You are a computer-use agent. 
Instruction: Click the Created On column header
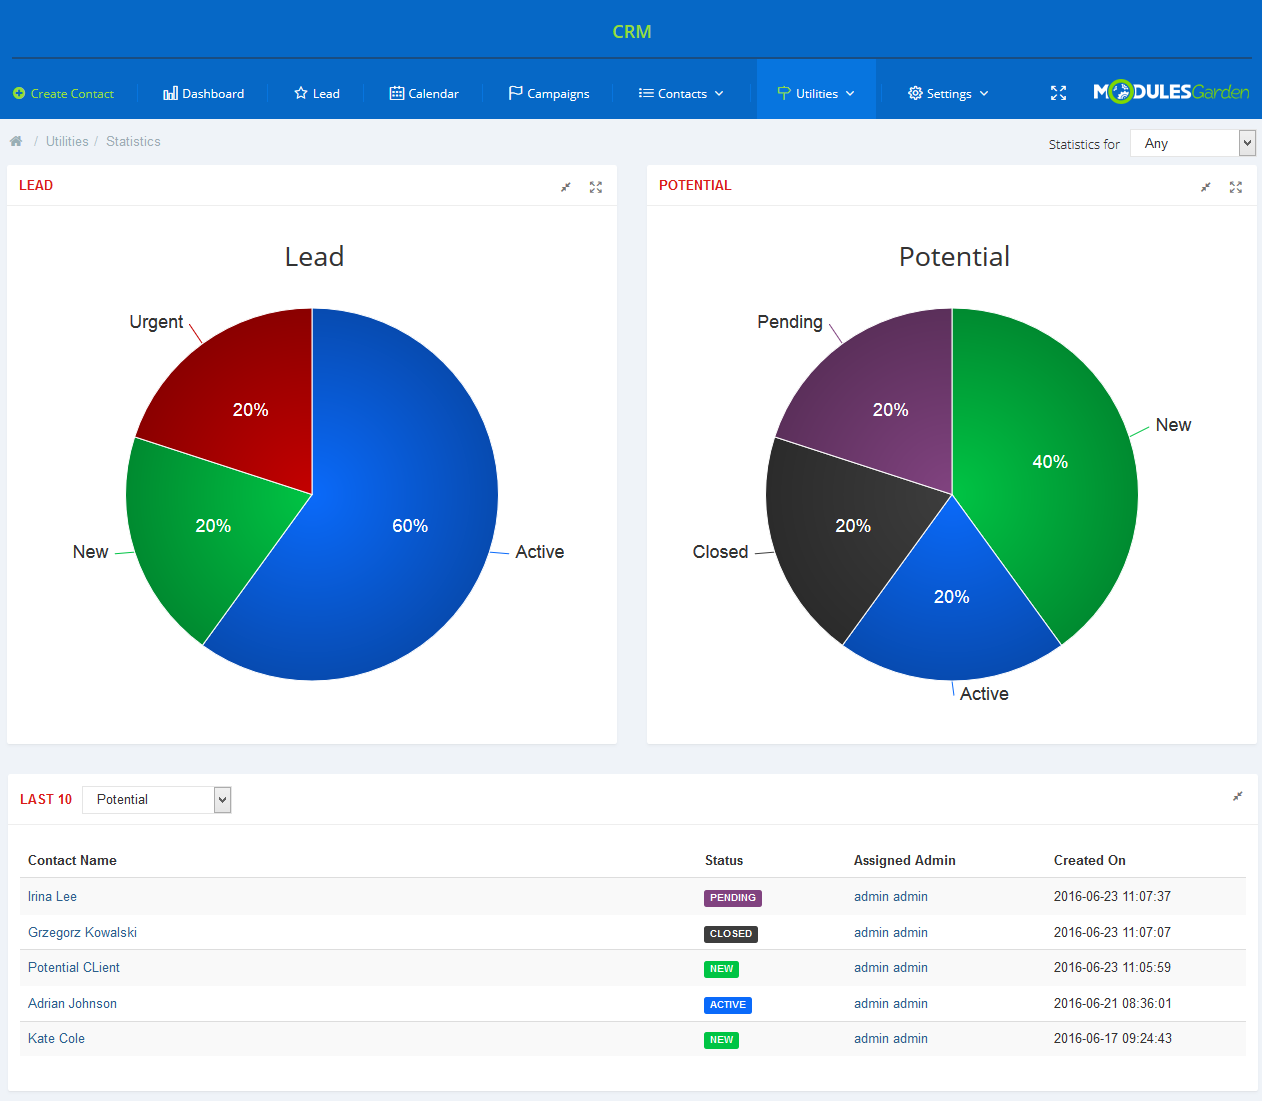pos(1090,860)
